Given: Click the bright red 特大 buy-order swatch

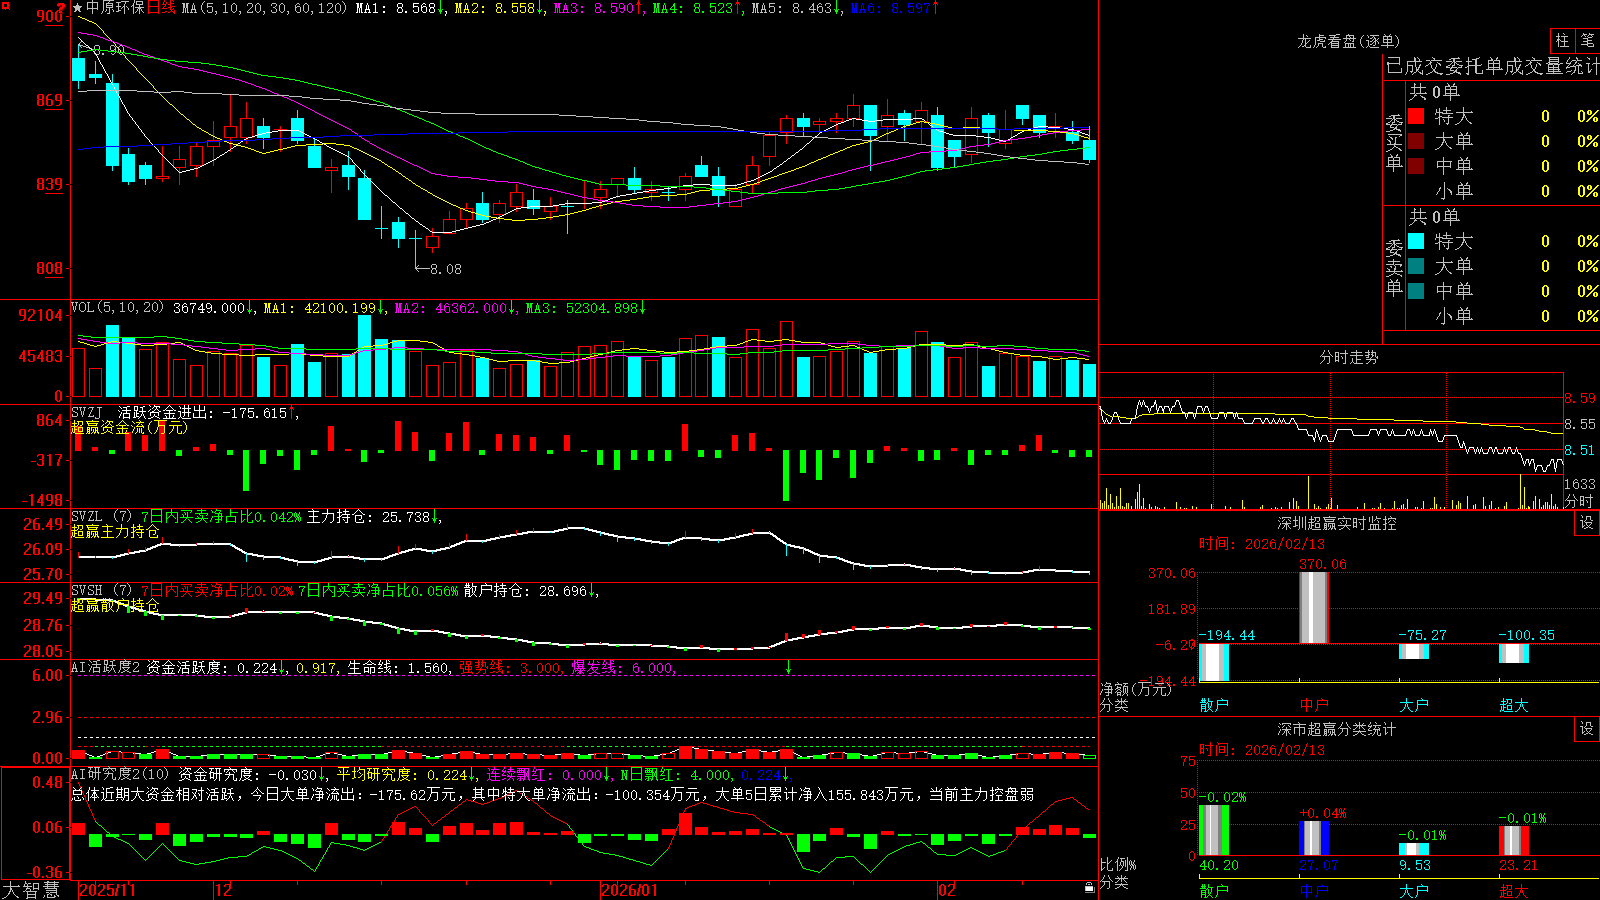Looking at the screenshot, I should click(x=1416, y=116).
